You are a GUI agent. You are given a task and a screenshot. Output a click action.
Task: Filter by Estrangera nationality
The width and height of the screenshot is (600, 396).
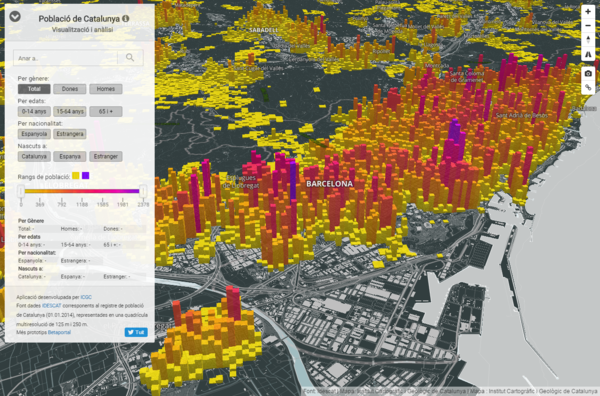tap(70, 134)
